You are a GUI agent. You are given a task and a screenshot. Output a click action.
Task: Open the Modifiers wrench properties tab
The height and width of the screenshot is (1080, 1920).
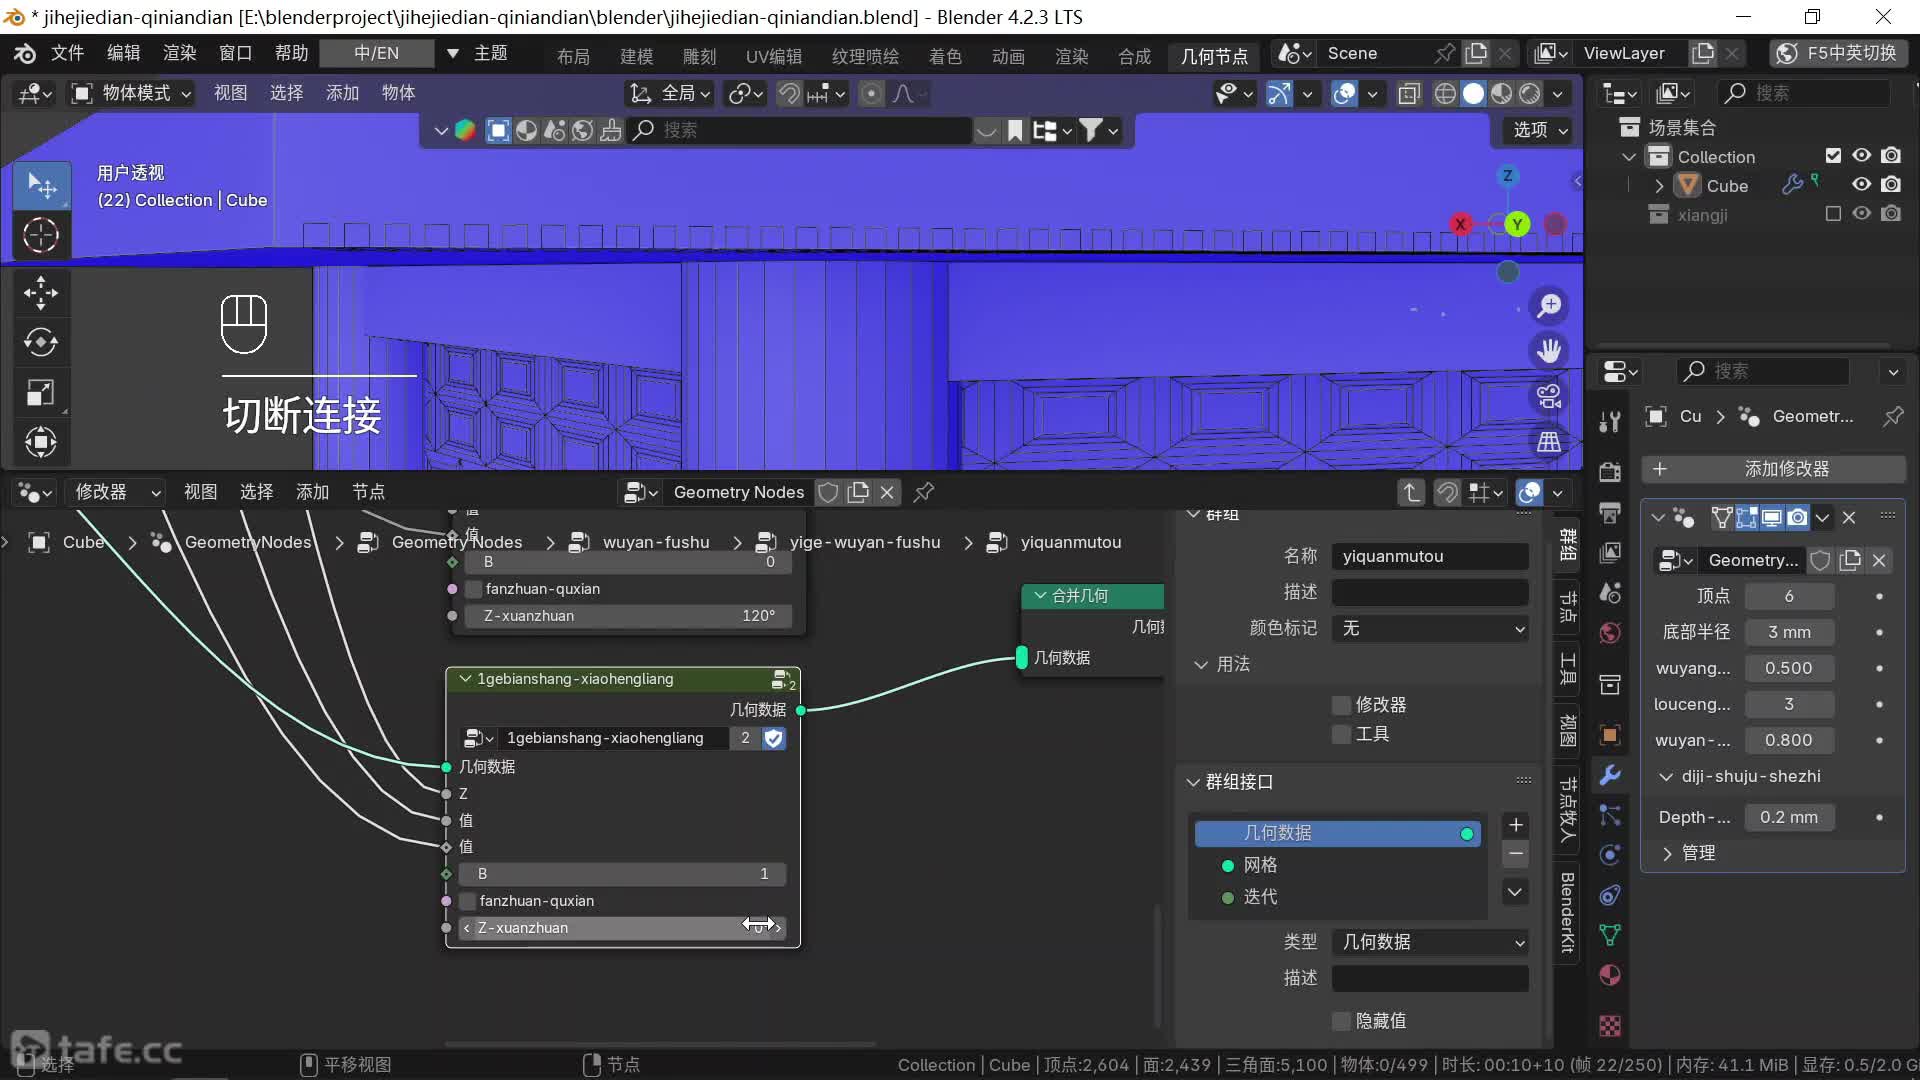(1610, 775)
